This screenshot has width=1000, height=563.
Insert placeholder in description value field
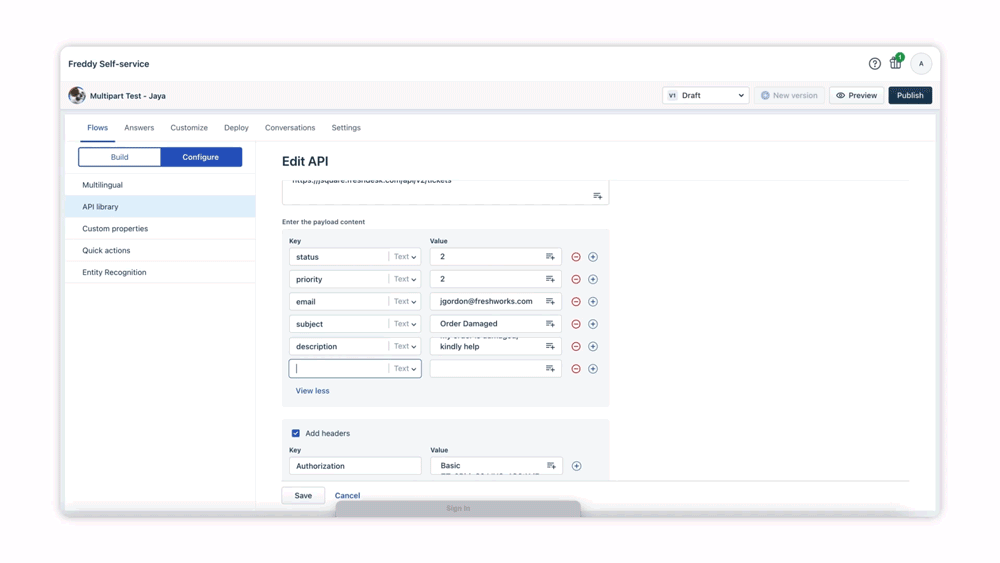[x=550, y=346]
